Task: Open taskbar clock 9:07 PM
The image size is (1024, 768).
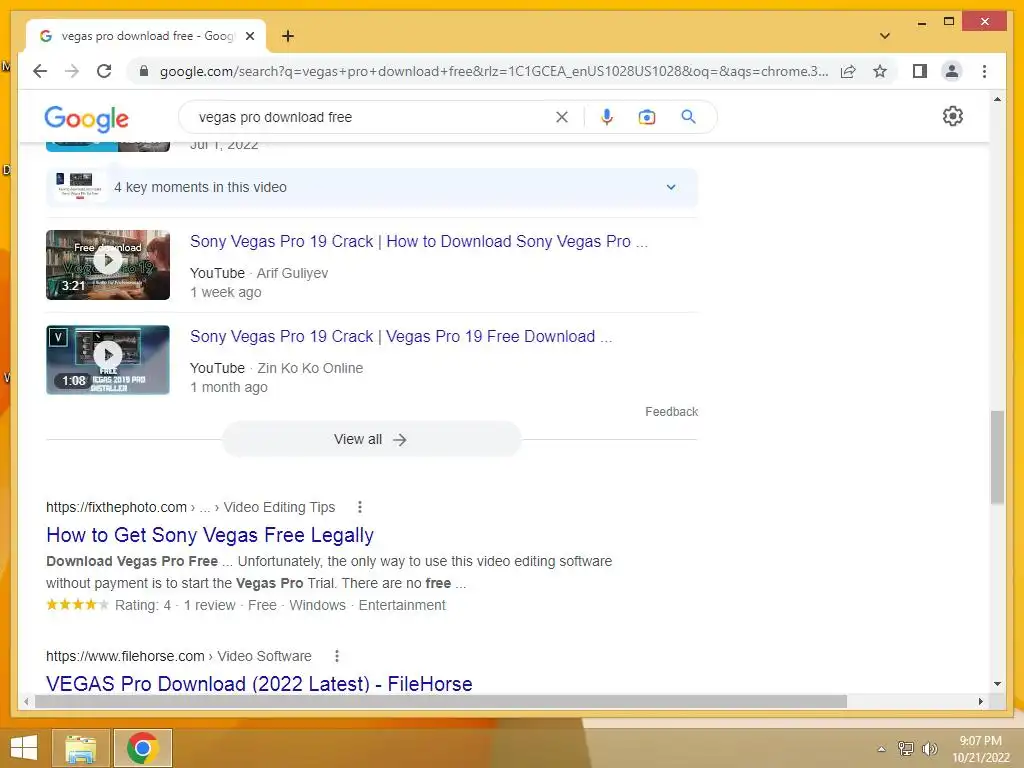Action: coord(980,749)
